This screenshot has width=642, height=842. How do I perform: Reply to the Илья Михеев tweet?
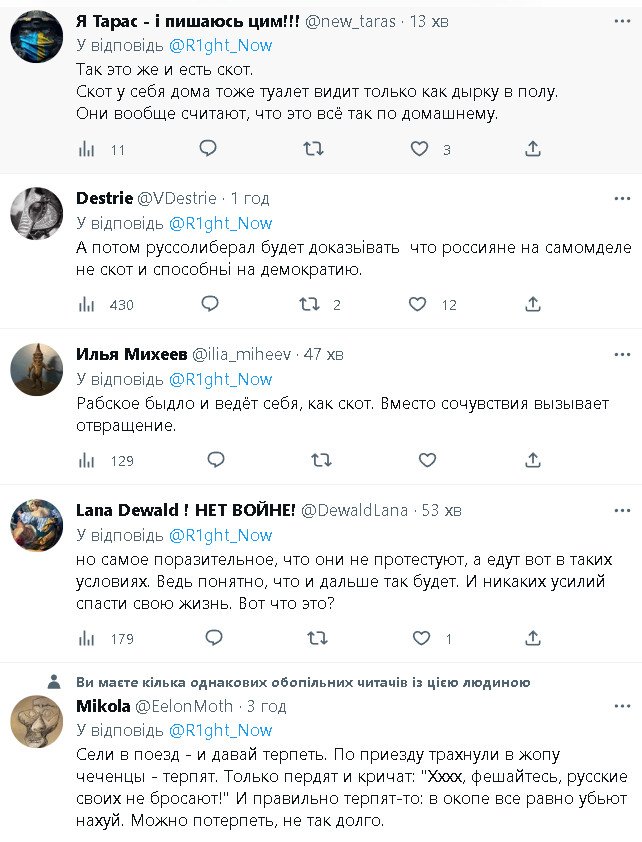tap(215, 460)
